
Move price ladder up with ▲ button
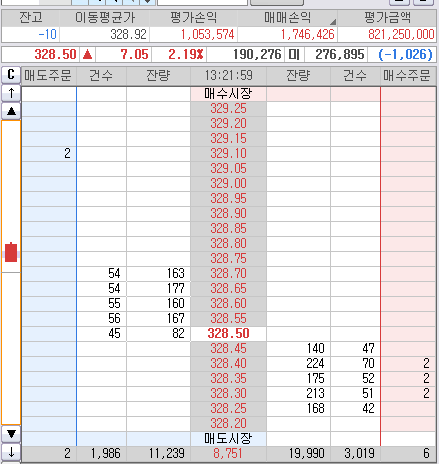coord(11,111)
